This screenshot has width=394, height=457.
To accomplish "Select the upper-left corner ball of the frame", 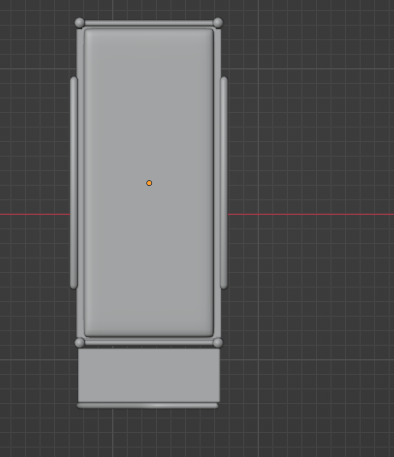I will [80, 23].
